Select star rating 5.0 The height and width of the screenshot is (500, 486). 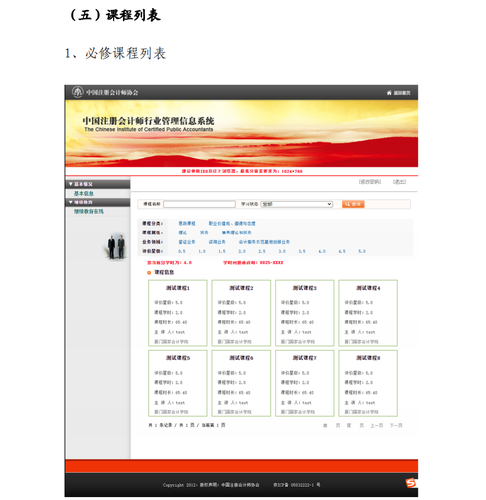(362, 251)
